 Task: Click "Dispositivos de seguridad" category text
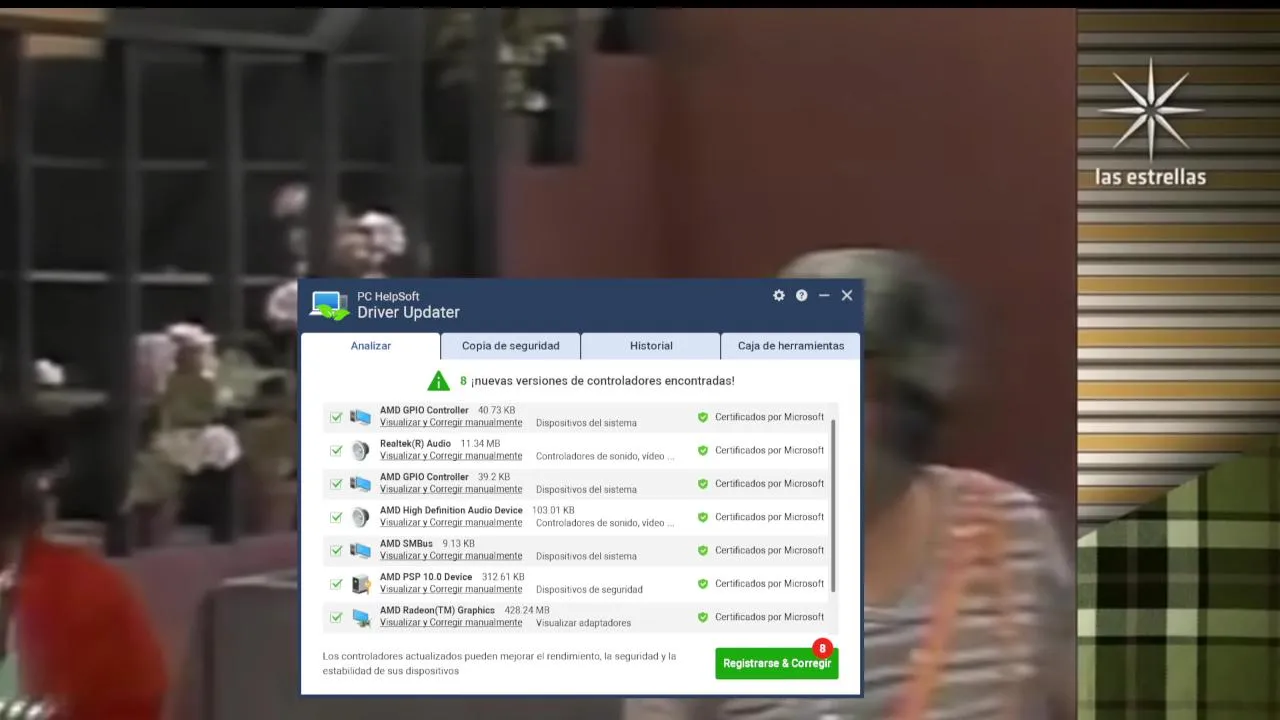pos(589,590)
